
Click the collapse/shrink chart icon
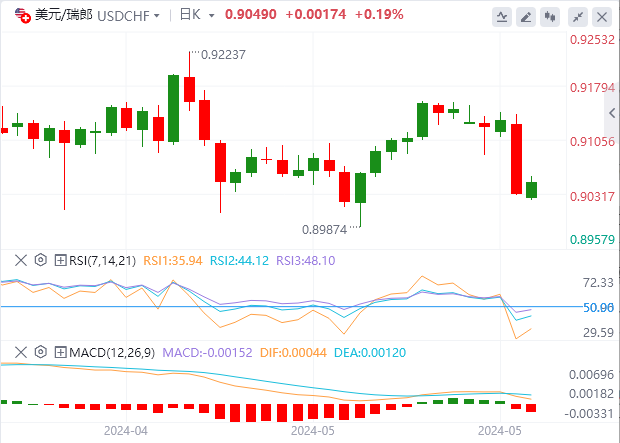(x=578, y=17)
